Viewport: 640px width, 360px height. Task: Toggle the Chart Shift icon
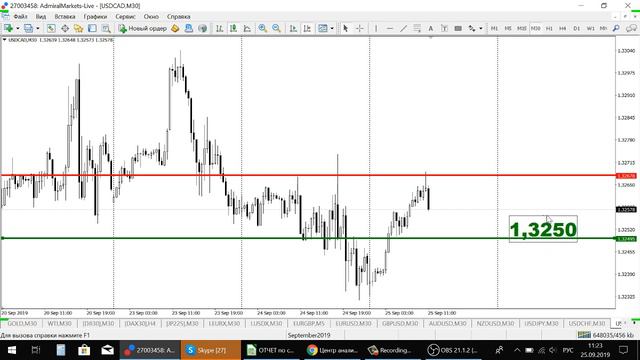(307, 28)
